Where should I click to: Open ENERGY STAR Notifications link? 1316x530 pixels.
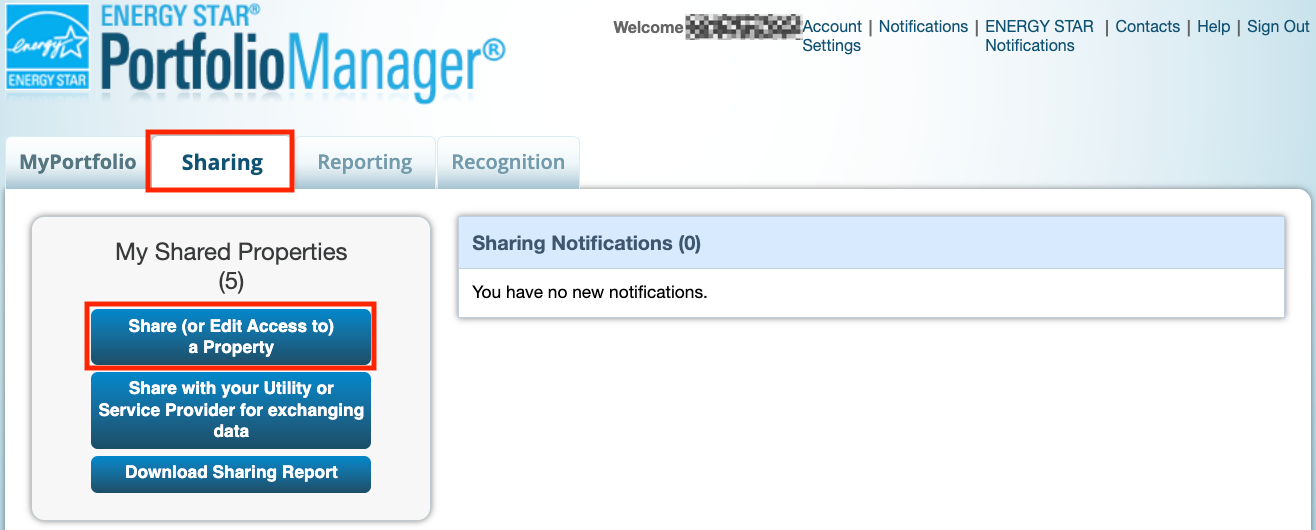click(x=1039, y=36)
